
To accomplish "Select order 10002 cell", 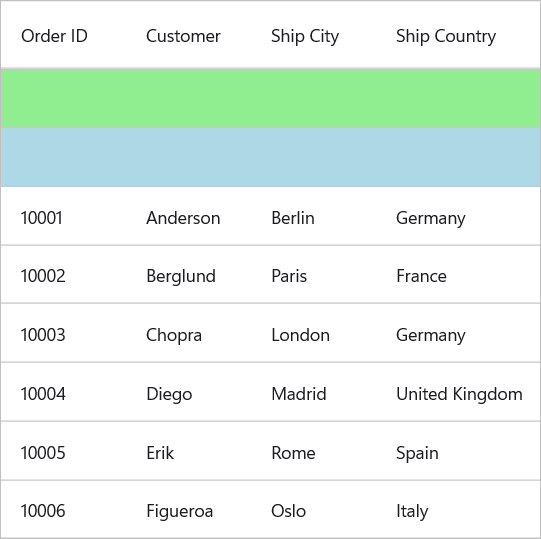I will [x=63, y=275].
